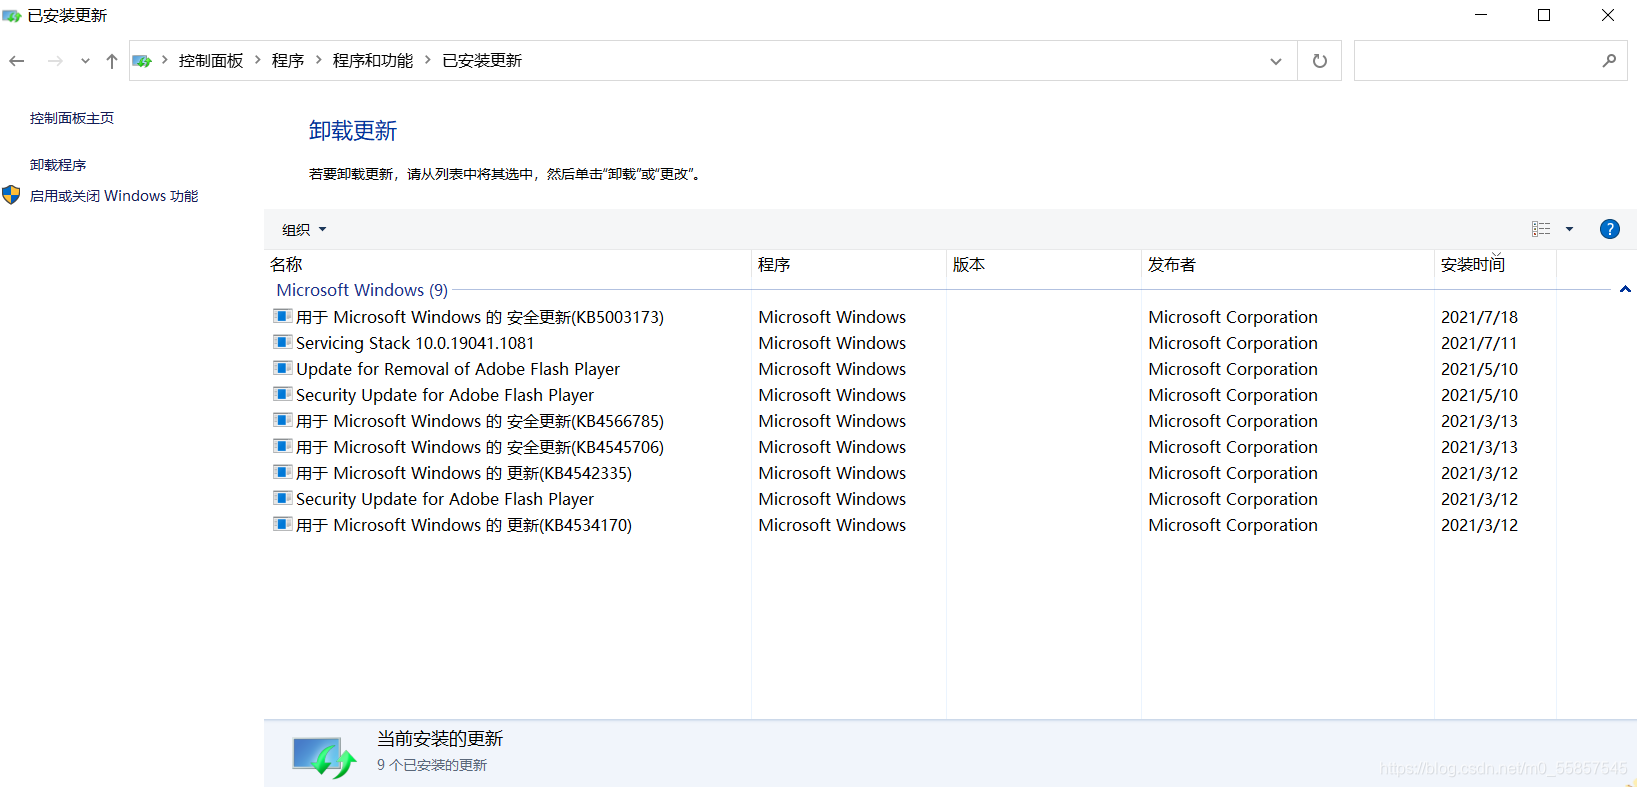Open 控制面板 breadcrumb
The image size is (1637, 787).
[211, 61]
